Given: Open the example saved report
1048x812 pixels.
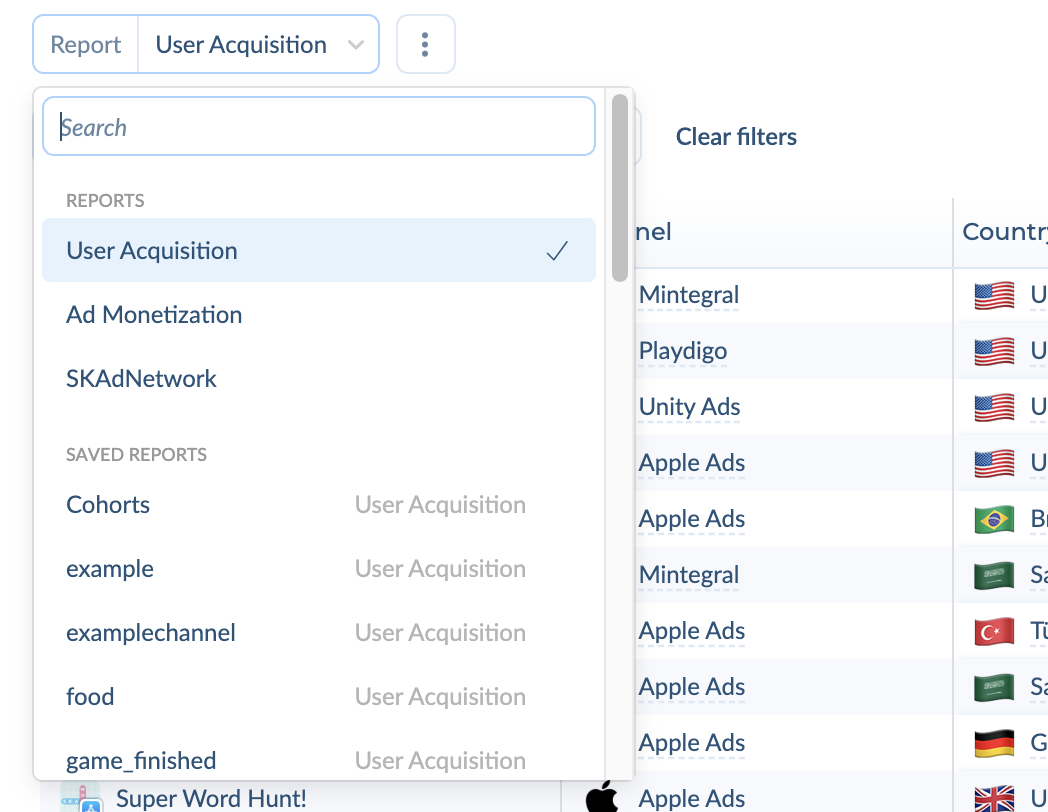Looking at the screenshot, I should (x=319, y=569).
